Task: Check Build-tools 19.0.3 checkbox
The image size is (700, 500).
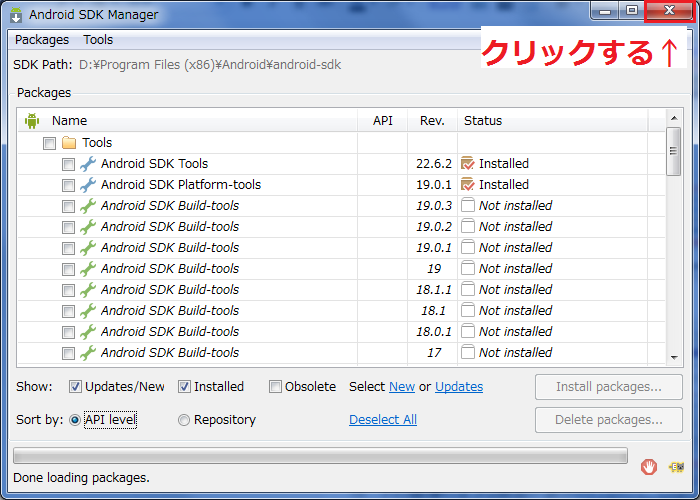Action: pyautogui.click(x=68, y=206)
